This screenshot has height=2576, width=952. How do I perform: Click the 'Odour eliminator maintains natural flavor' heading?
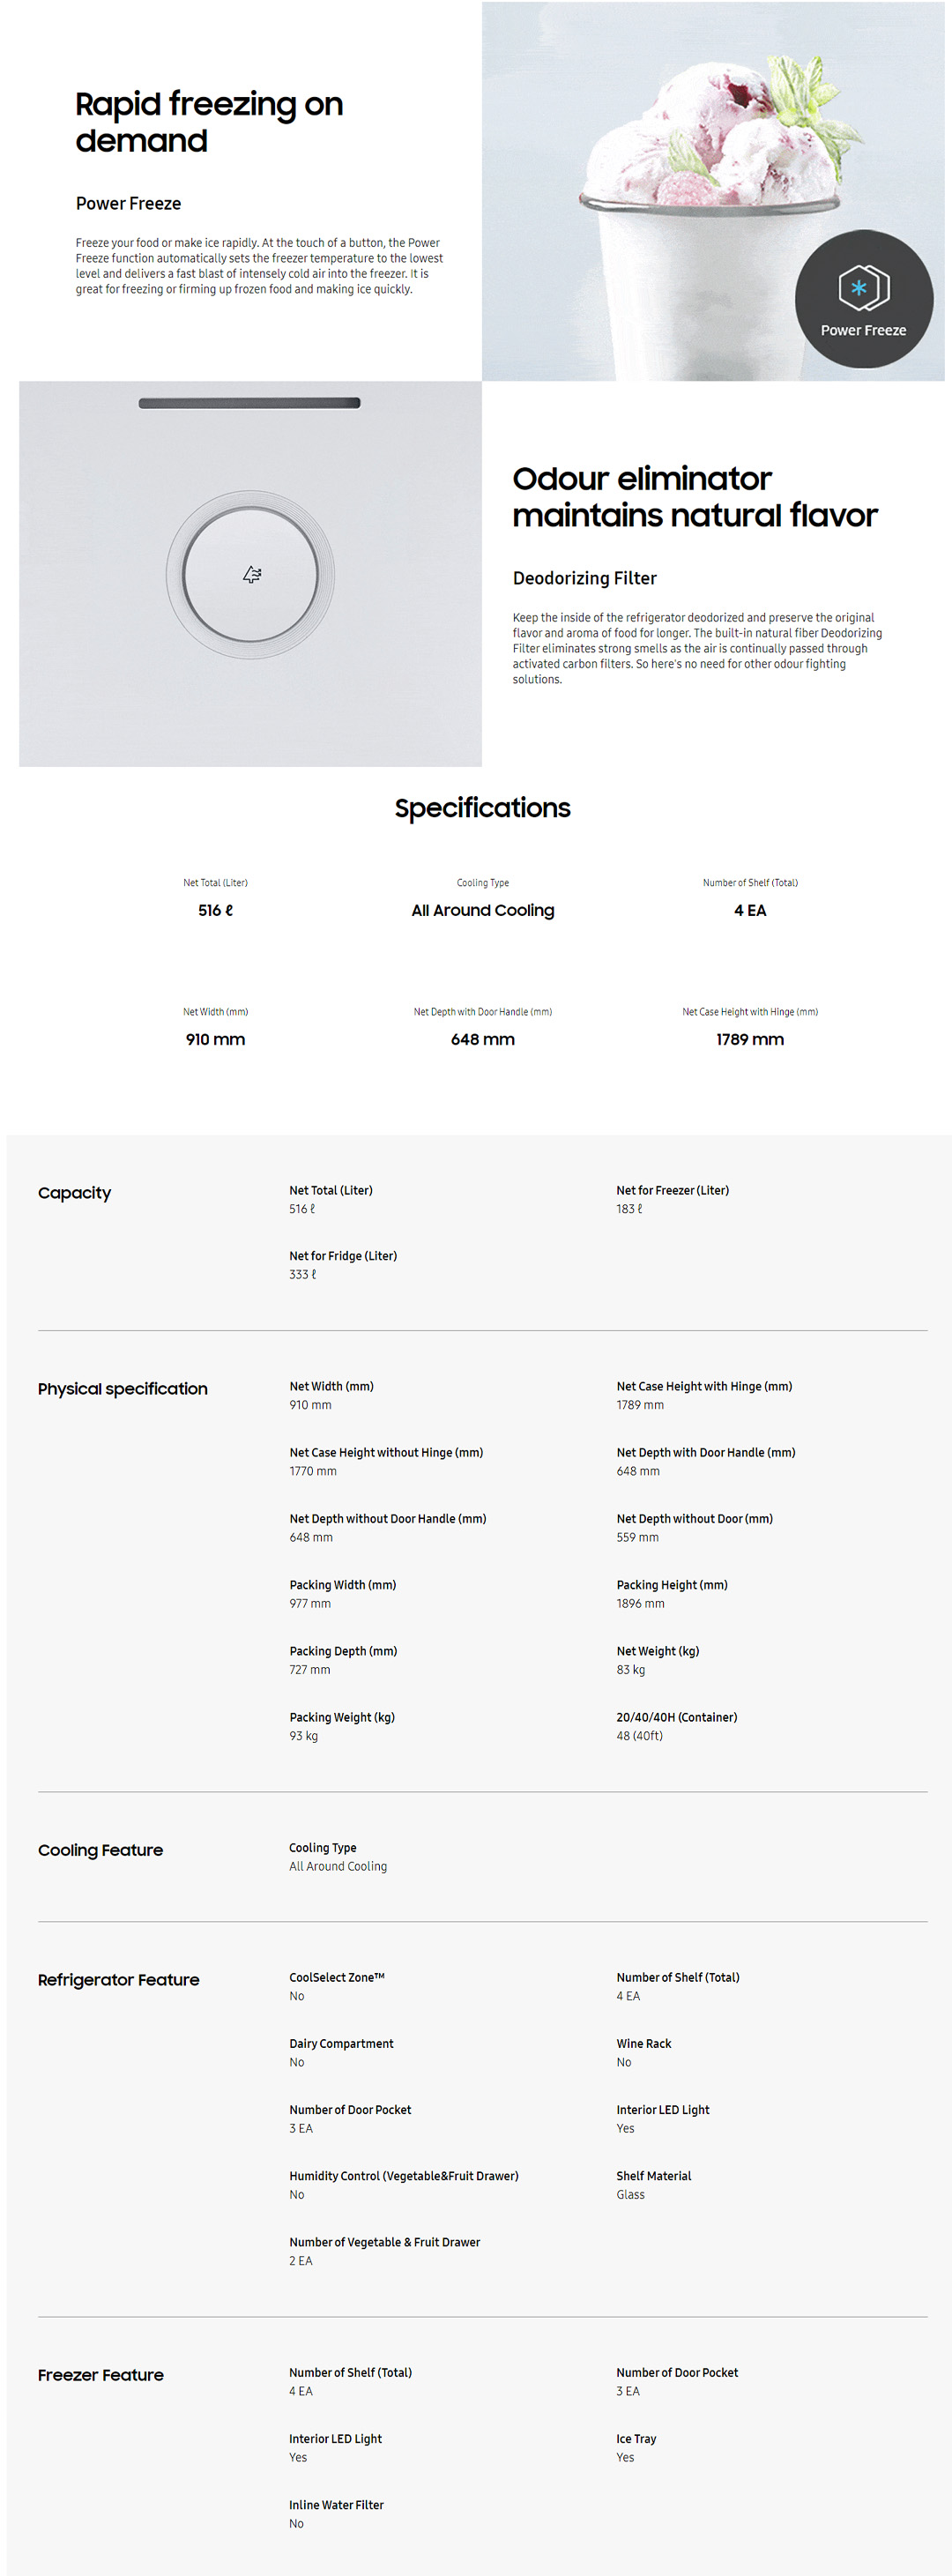[x=694, y=496]
